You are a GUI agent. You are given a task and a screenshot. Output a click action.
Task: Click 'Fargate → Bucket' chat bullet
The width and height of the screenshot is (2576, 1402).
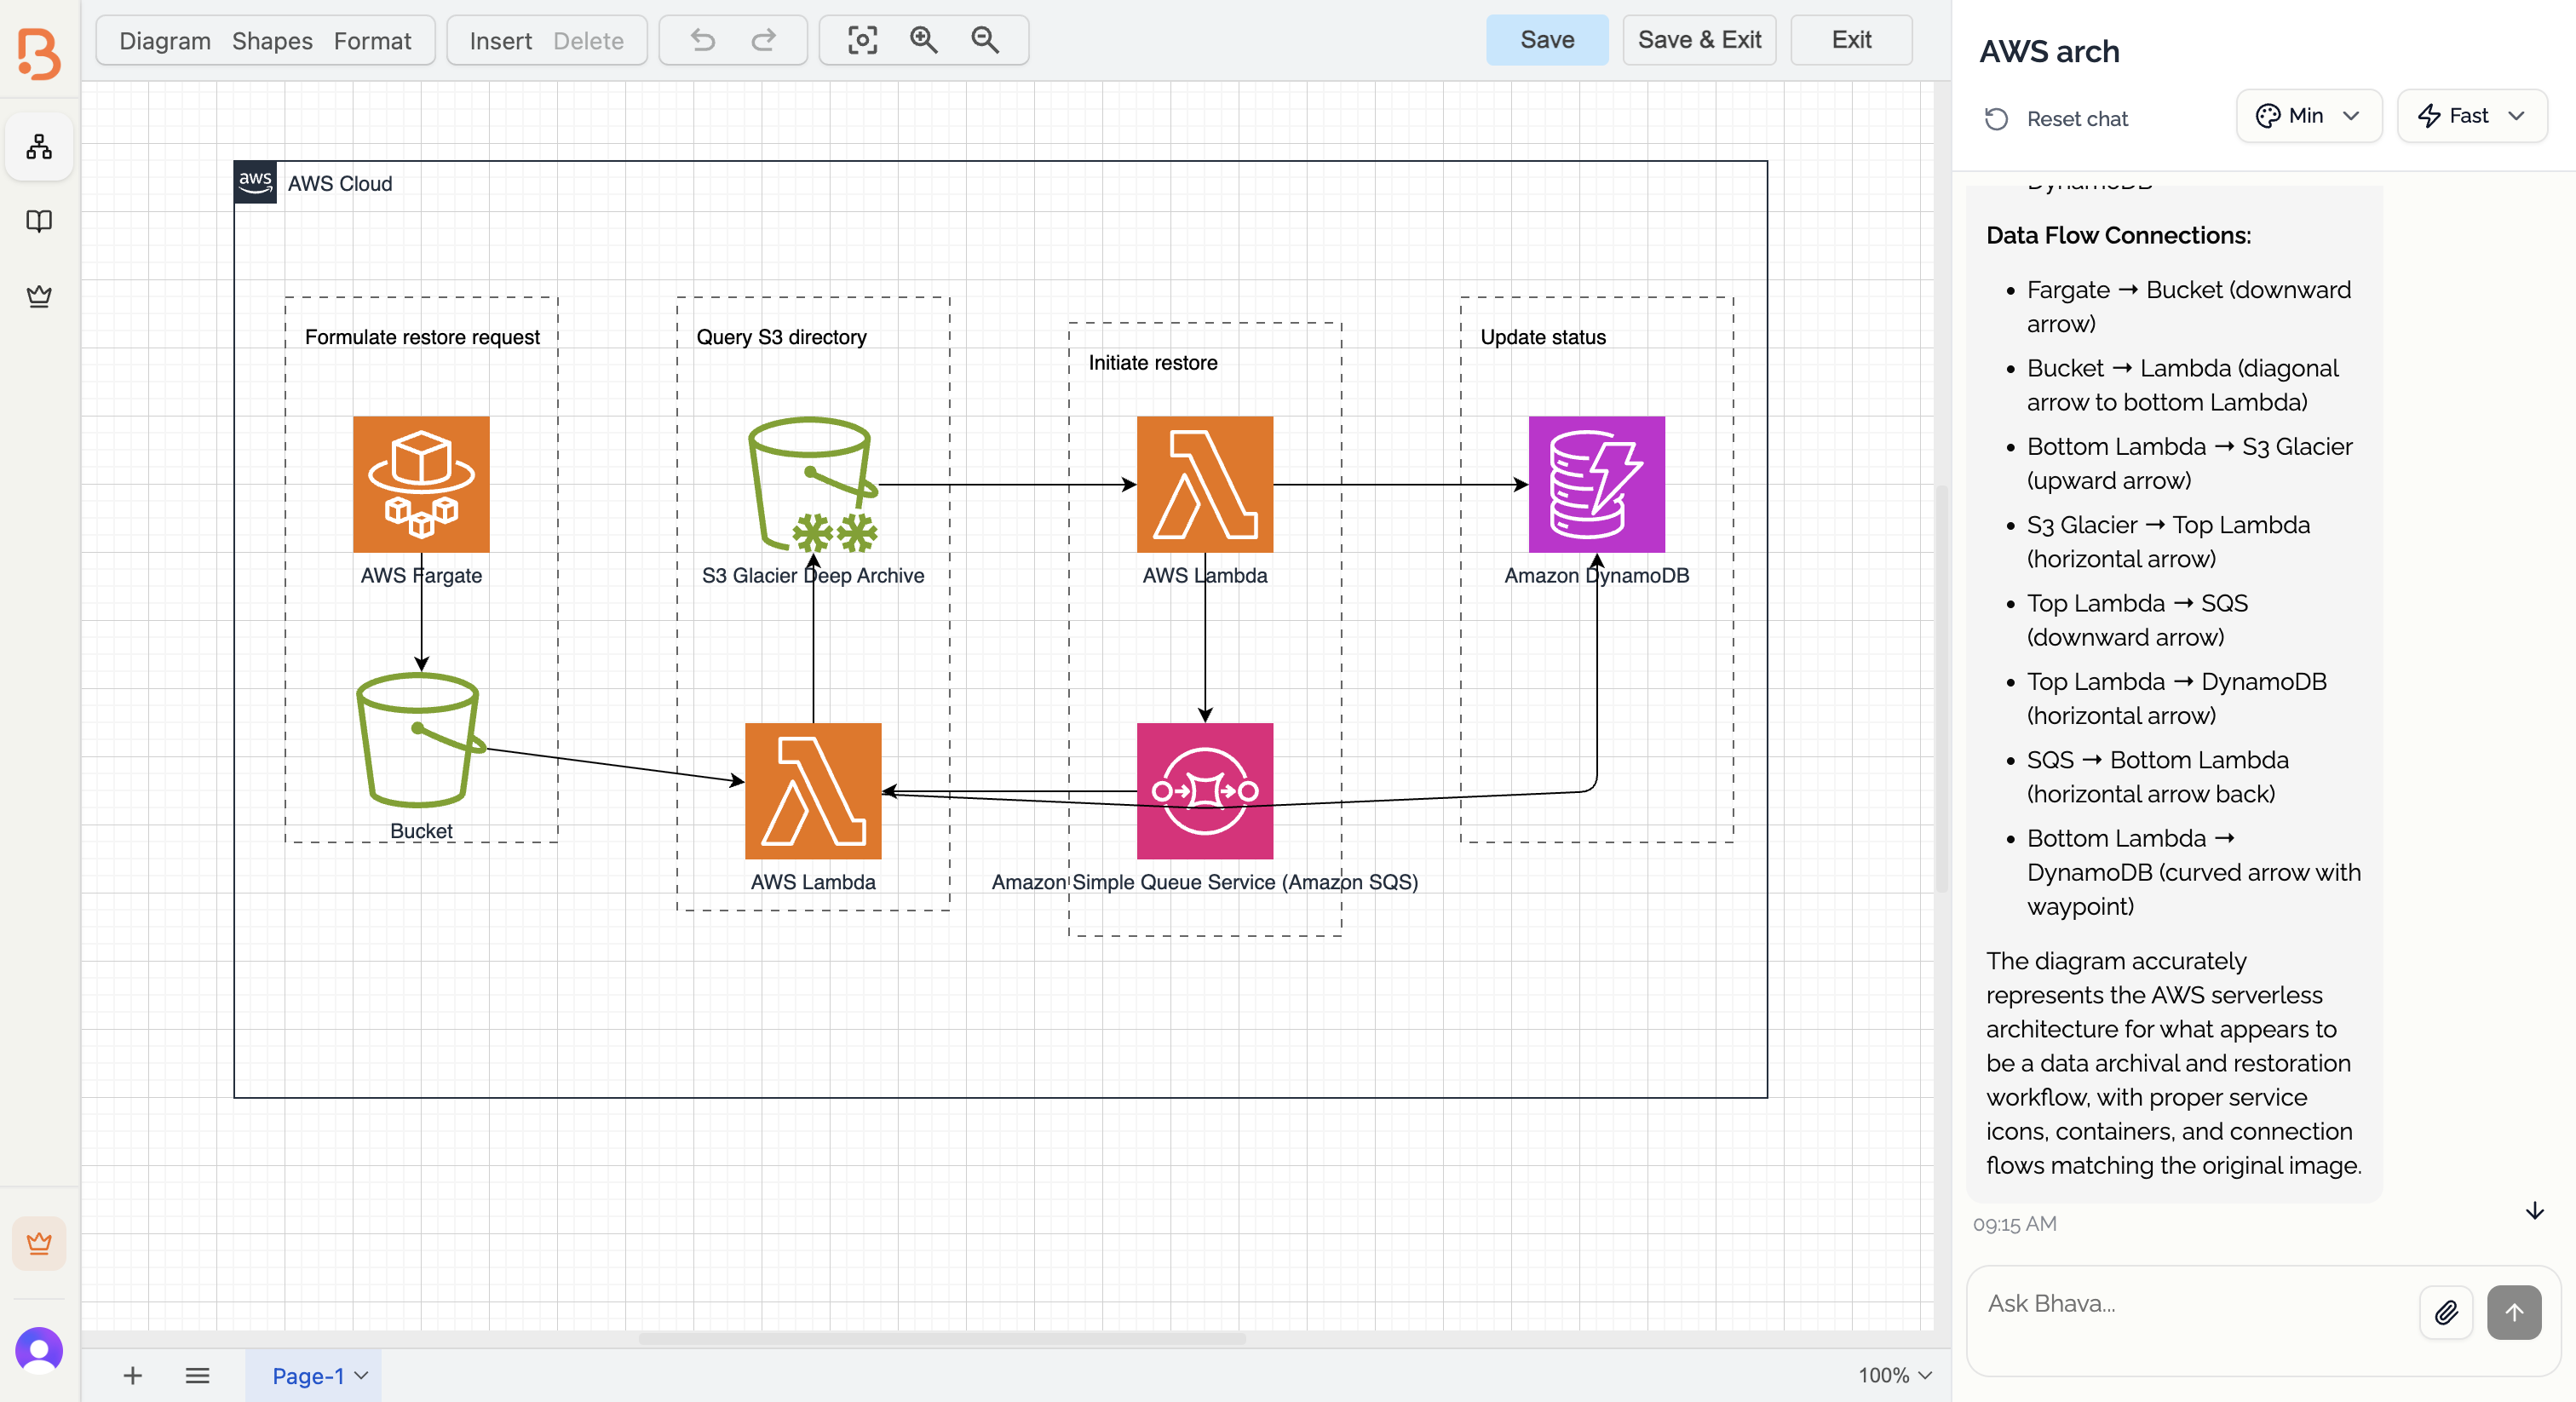pyautogui.click(x=2188, y=307)
